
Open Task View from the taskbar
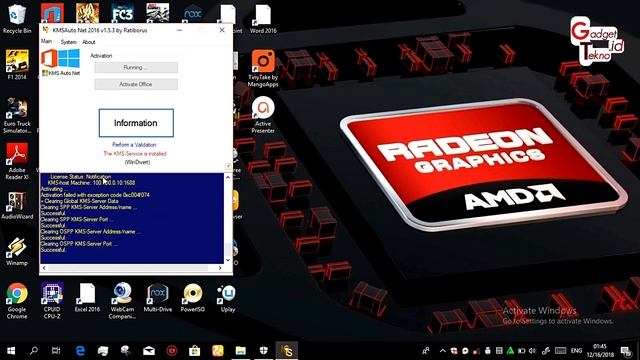click(x=56, y=351)
